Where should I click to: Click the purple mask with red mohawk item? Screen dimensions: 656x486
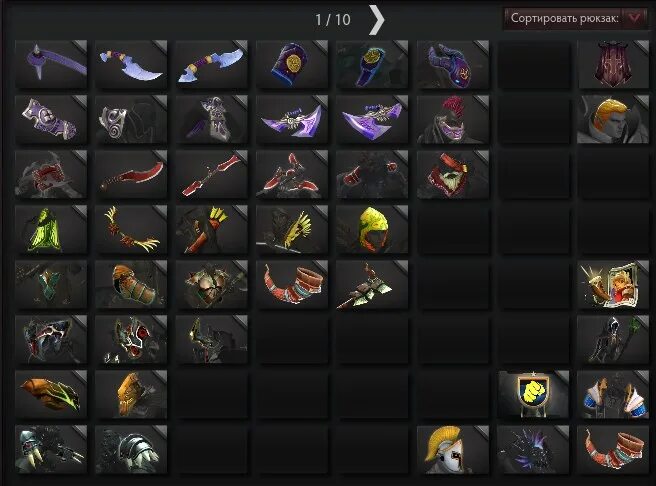(x=453, y=119)
